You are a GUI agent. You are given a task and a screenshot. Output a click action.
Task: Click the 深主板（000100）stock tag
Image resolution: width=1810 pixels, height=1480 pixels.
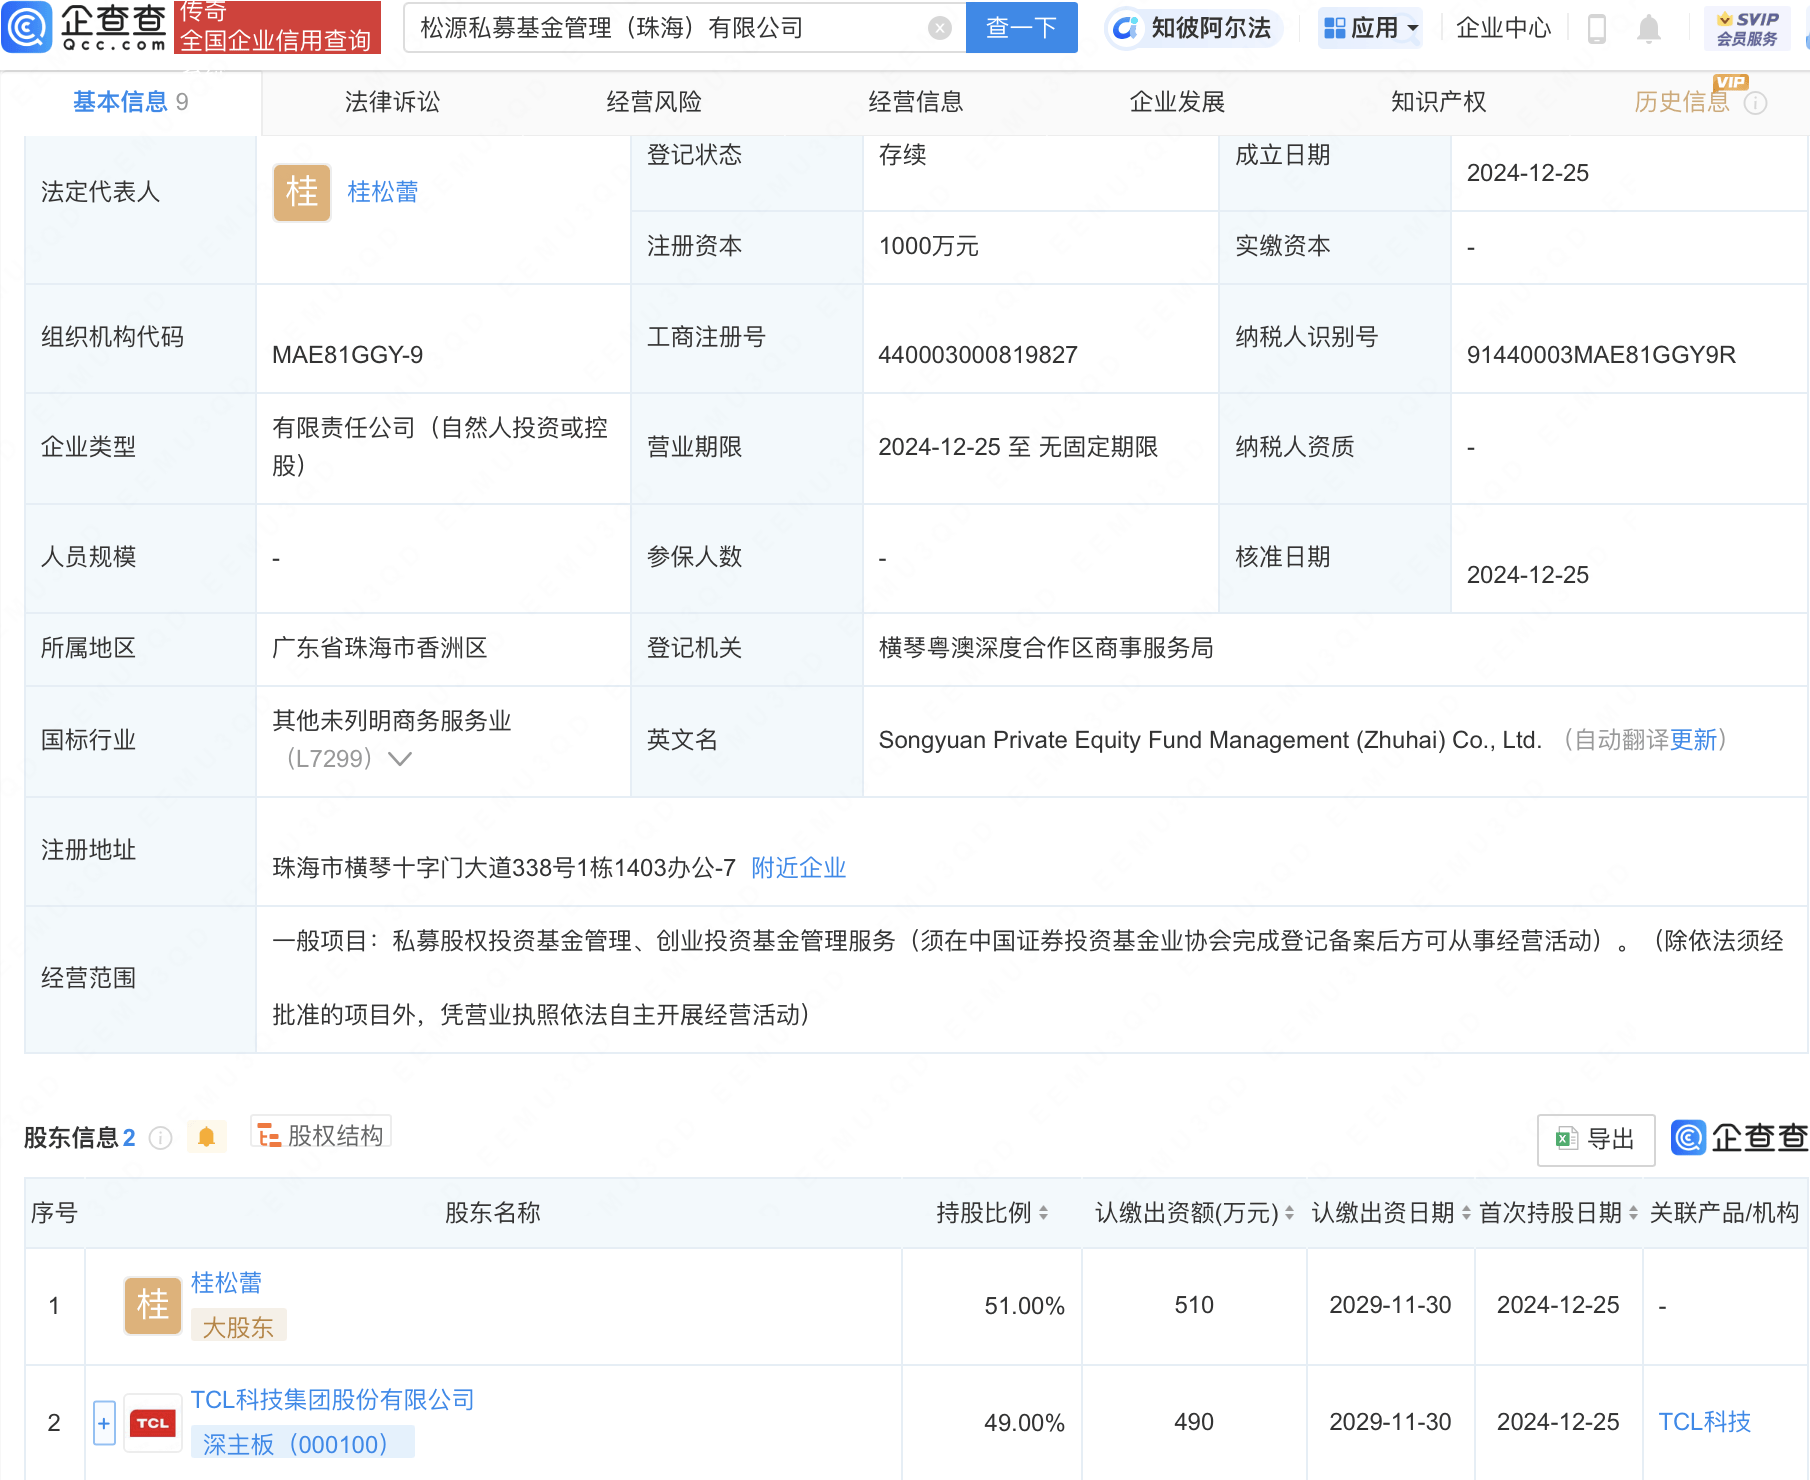pos(302,1444)
